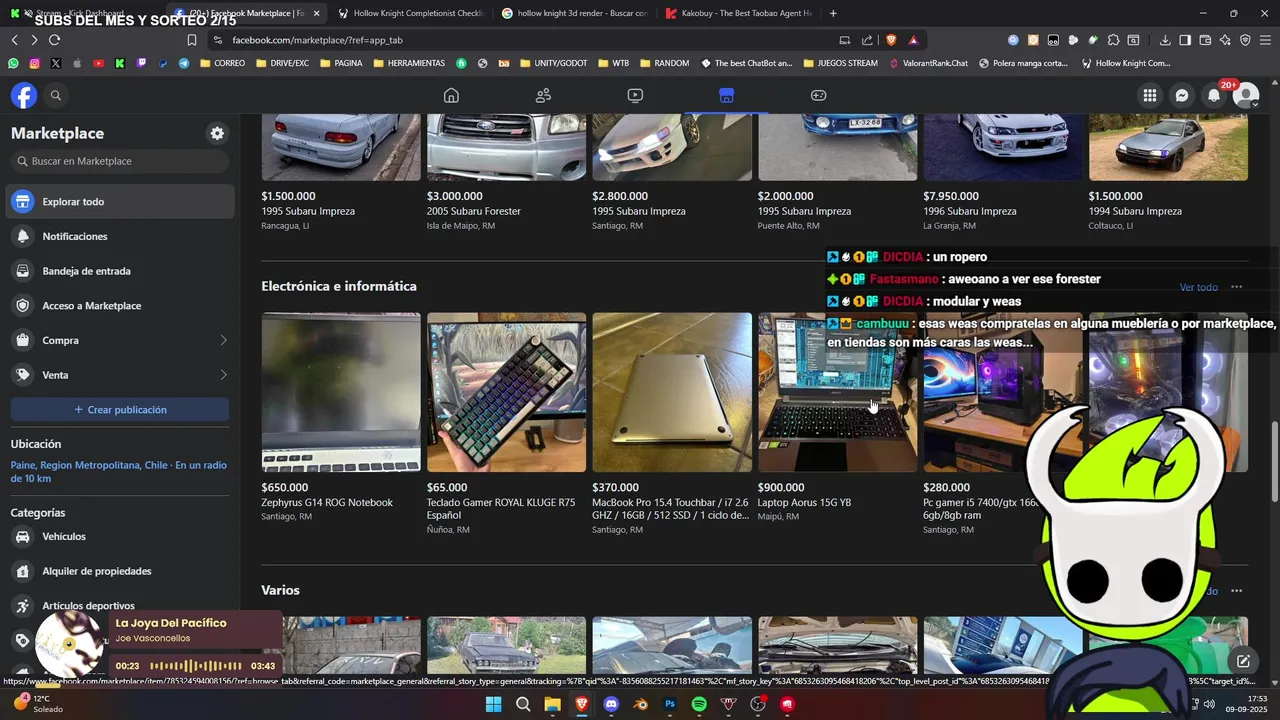Focus the Buscar en Marketplace search field
This screenshot has width=1280, height=720.
pyautogui.click(x=120, y=161)
